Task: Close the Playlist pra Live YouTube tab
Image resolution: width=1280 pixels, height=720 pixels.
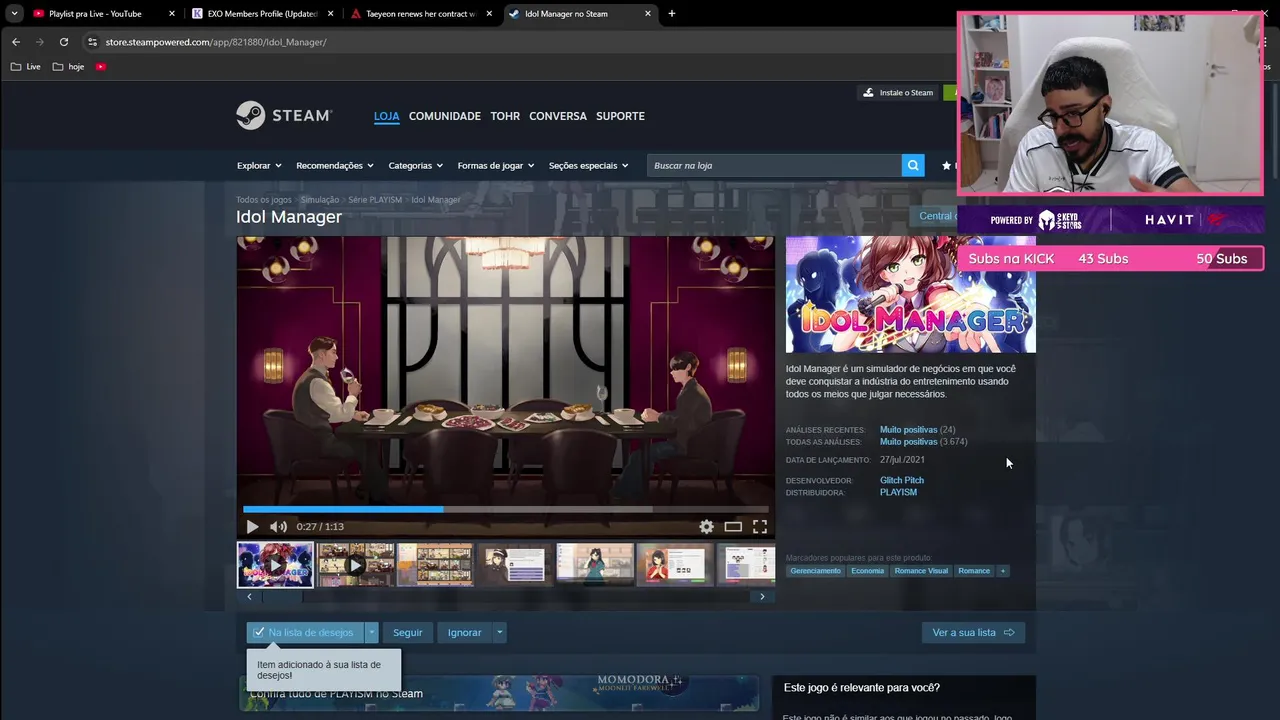Action: pos(172,14)
